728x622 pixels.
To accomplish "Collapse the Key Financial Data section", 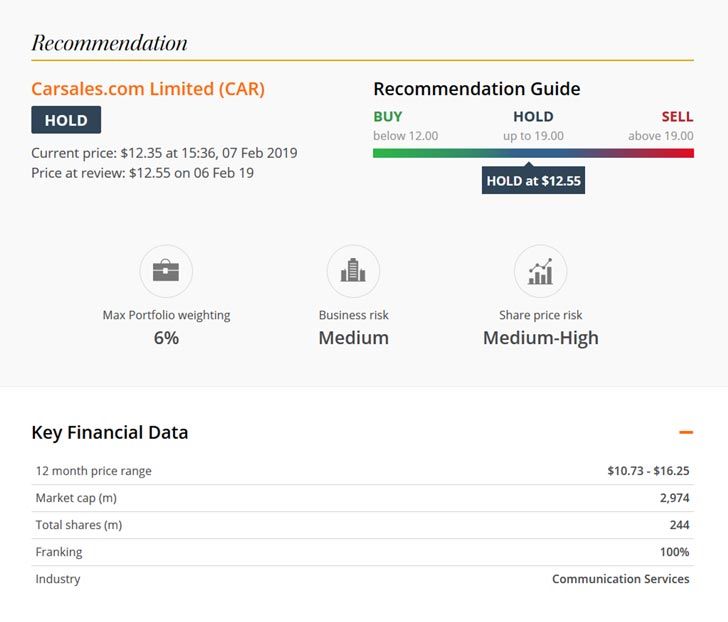I will pos(686,433).
